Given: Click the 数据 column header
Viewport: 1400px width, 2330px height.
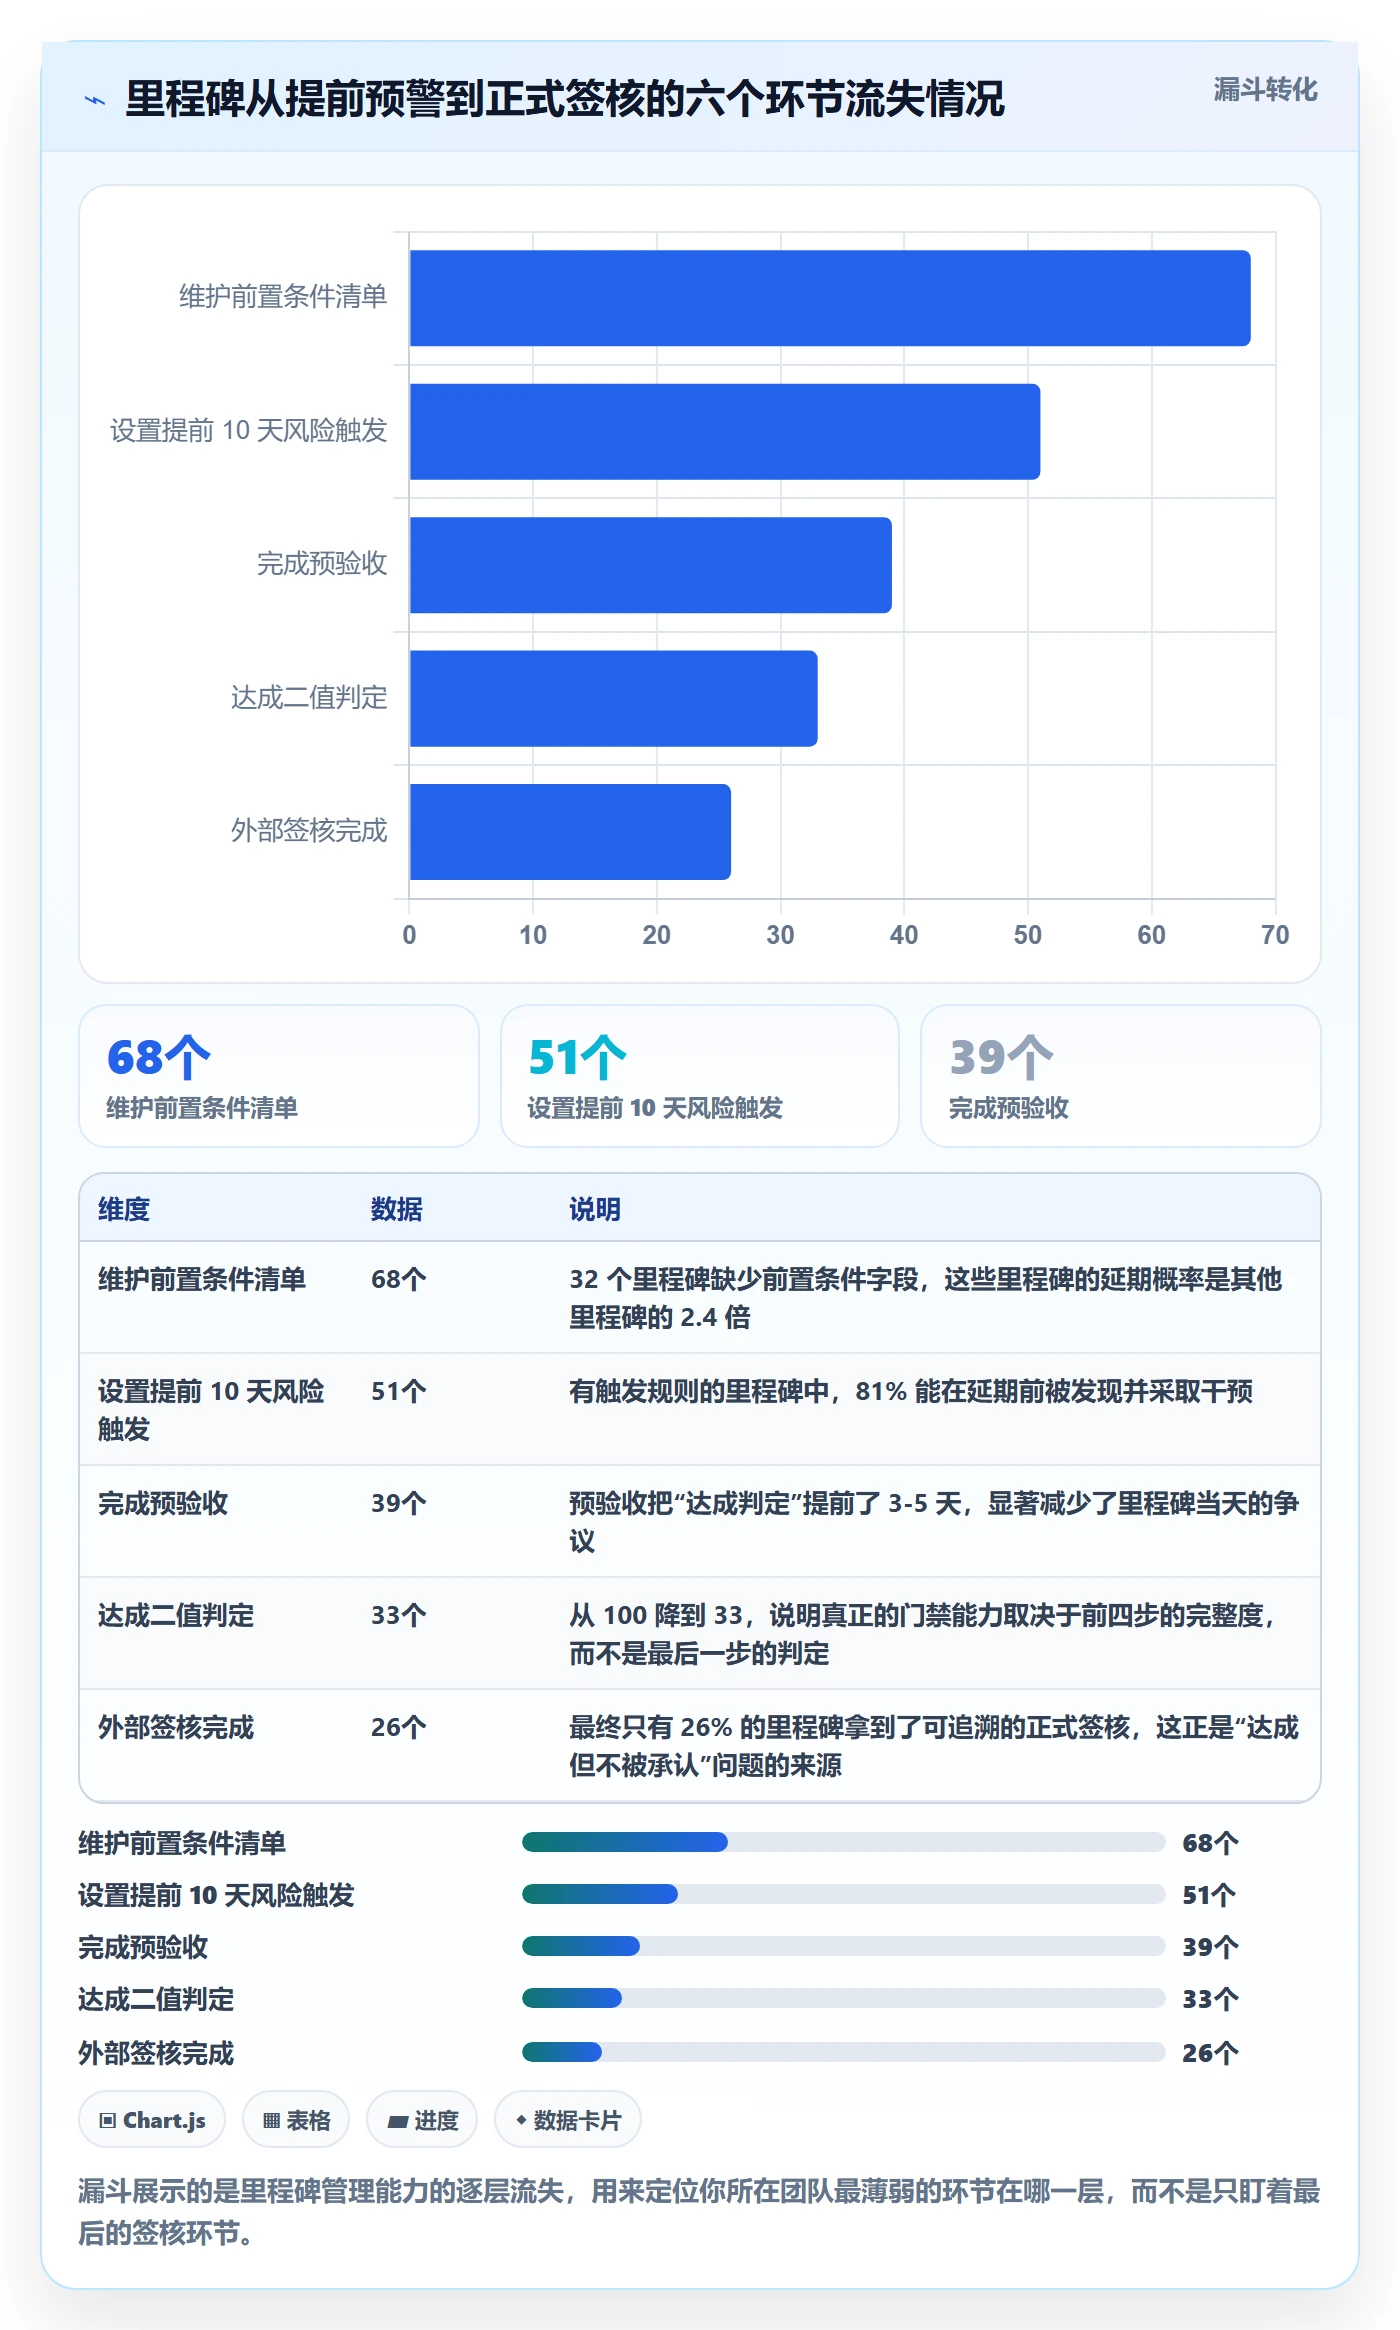Looking at the screenshot, I should click(x=397, y=1209).
